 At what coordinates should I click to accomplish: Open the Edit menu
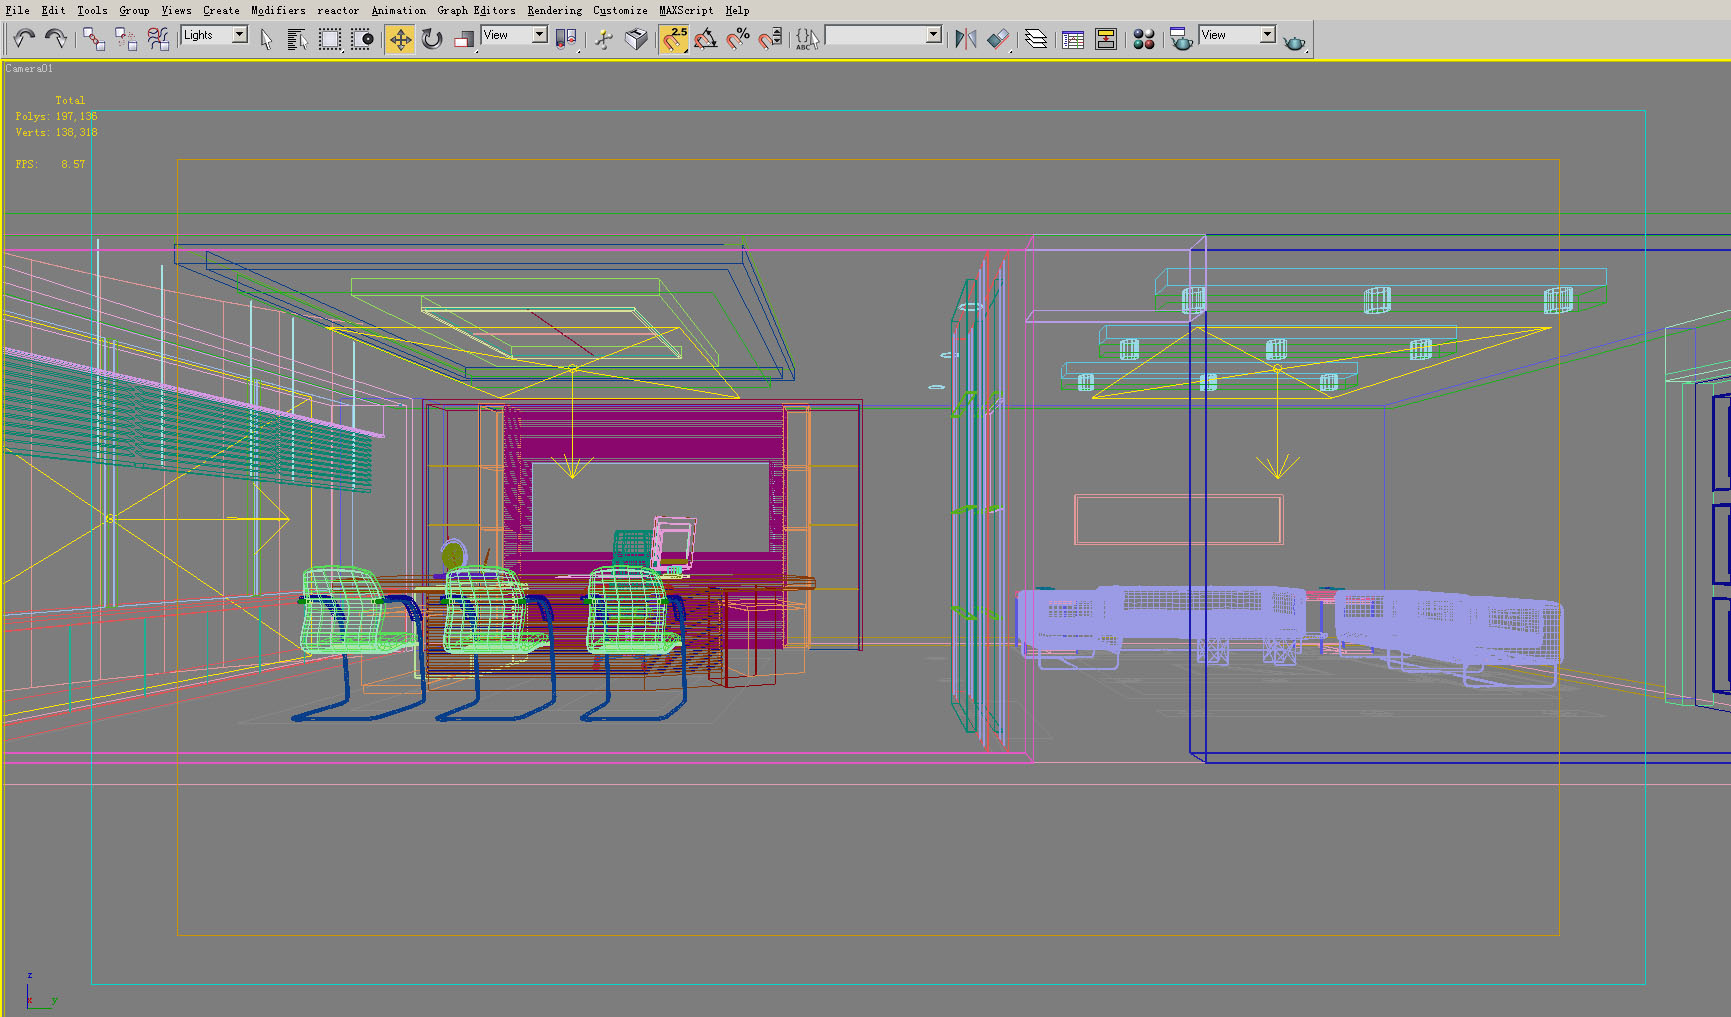53,10
